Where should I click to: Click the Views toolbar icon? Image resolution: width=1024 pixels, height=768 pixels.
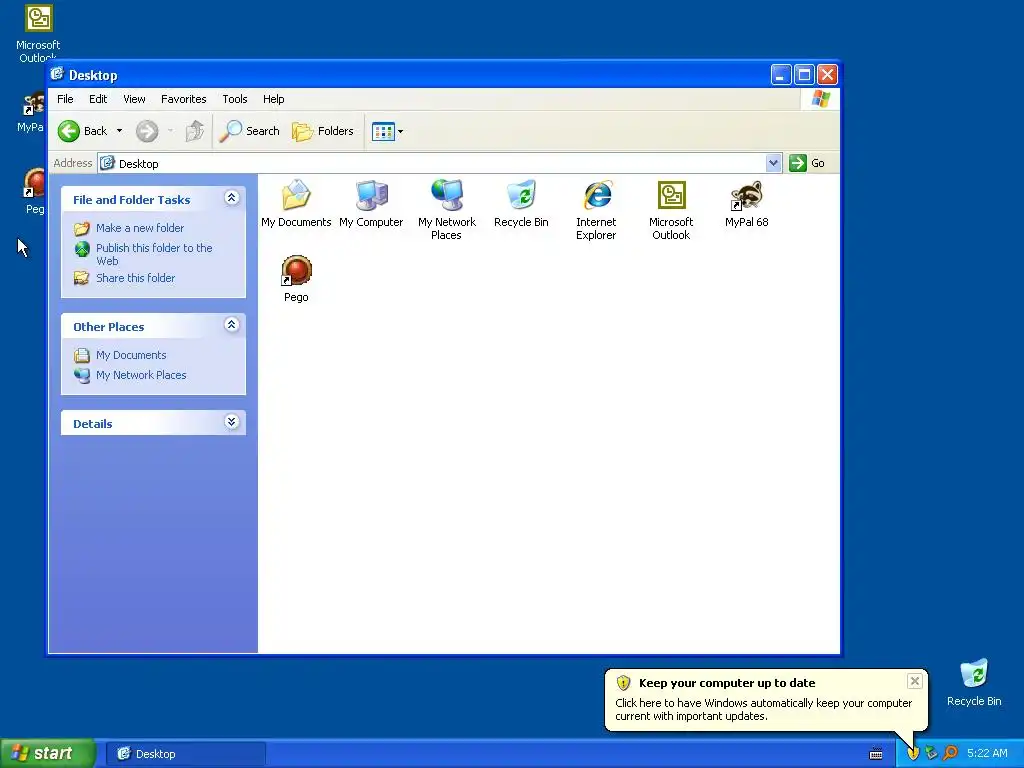(x=383, y=131)
